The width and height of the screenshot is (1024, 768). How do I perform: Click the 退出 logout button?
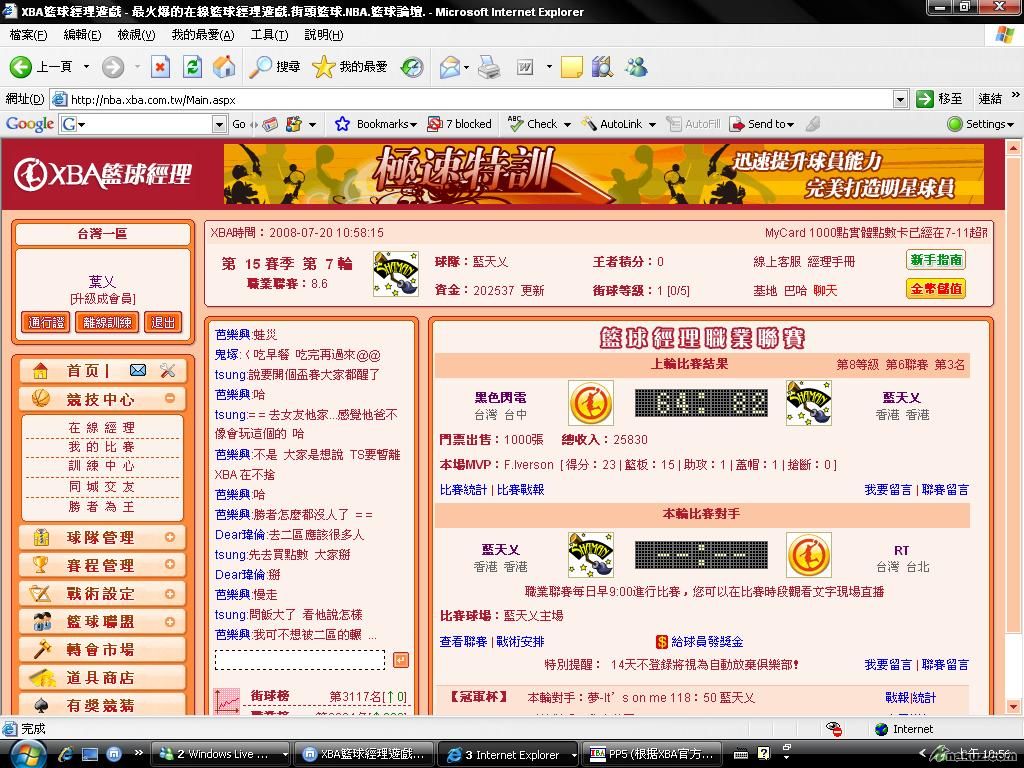[163, 322]
